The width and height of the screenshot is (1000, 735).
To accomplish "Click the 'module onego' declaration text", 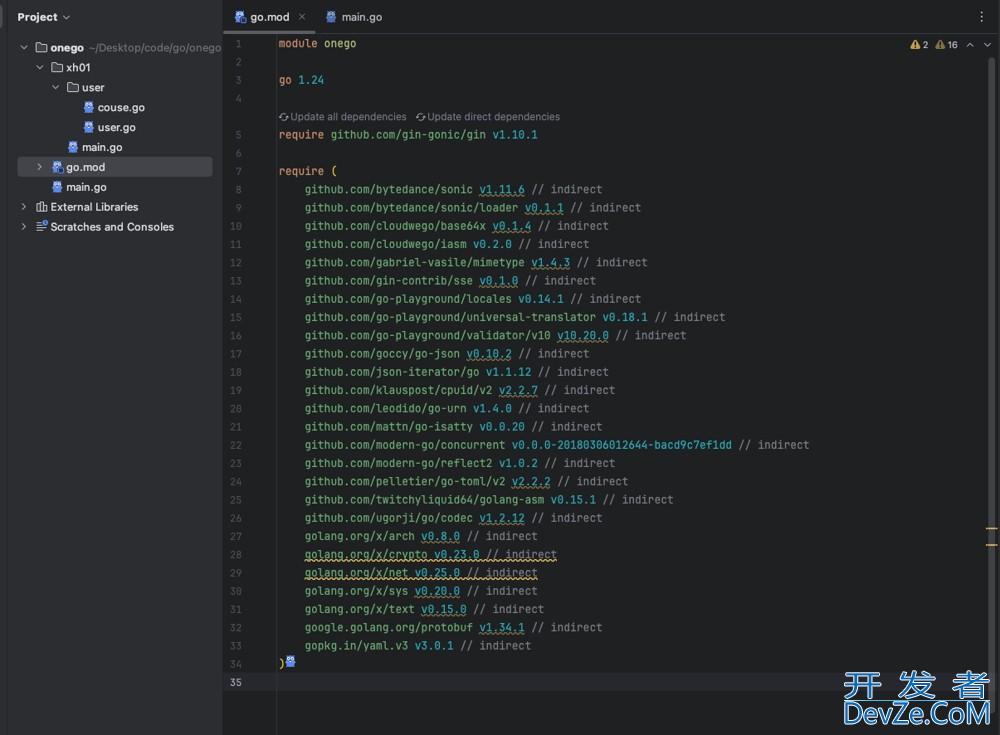I will (x=317, y=43).
